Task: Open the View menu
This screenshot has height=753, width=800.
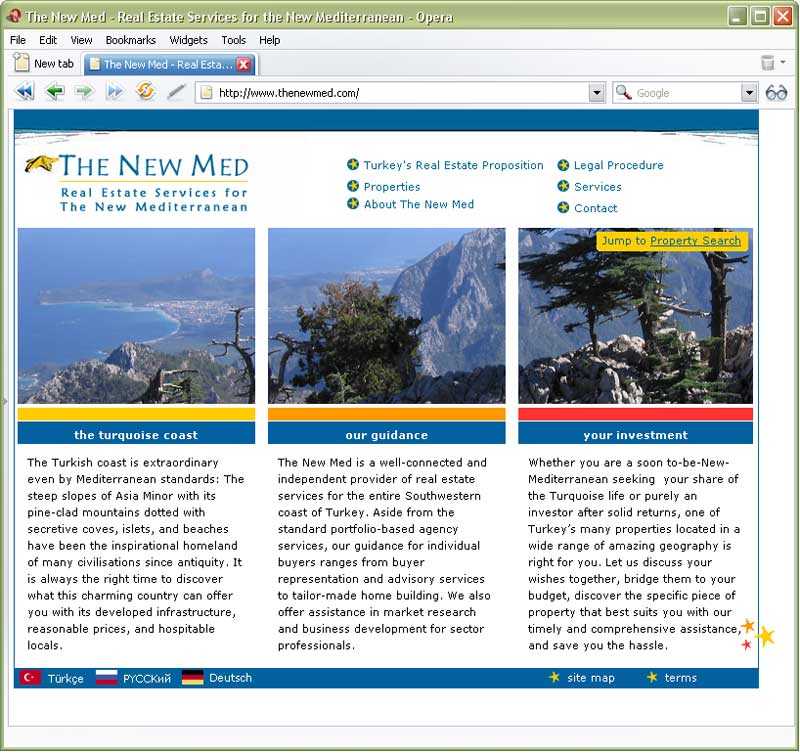Action: pos(81,40)
